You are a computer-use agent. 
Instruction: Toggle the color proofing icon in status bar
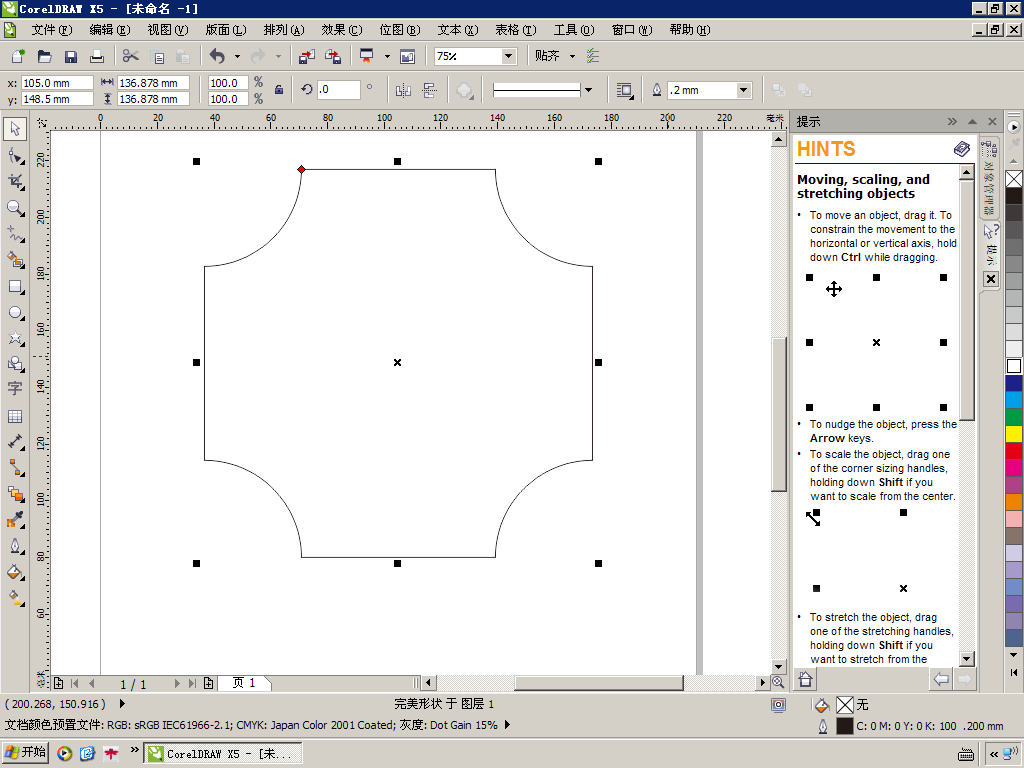(778, 705)
